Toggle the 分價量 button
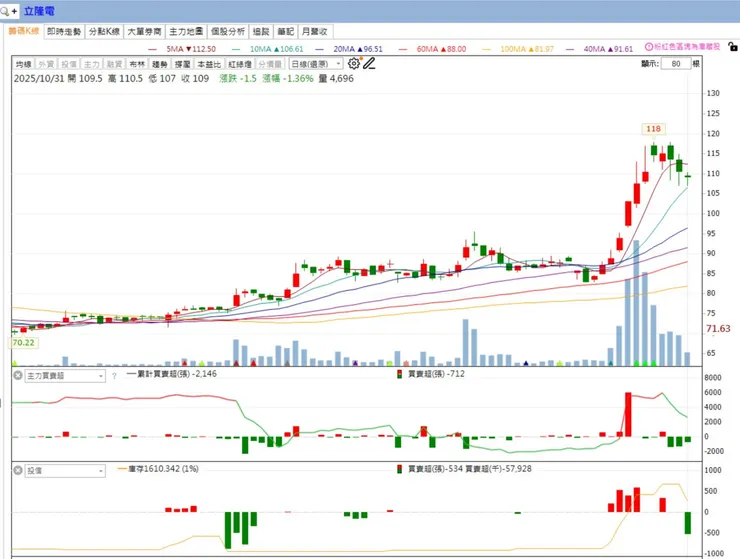 [270, 64]
